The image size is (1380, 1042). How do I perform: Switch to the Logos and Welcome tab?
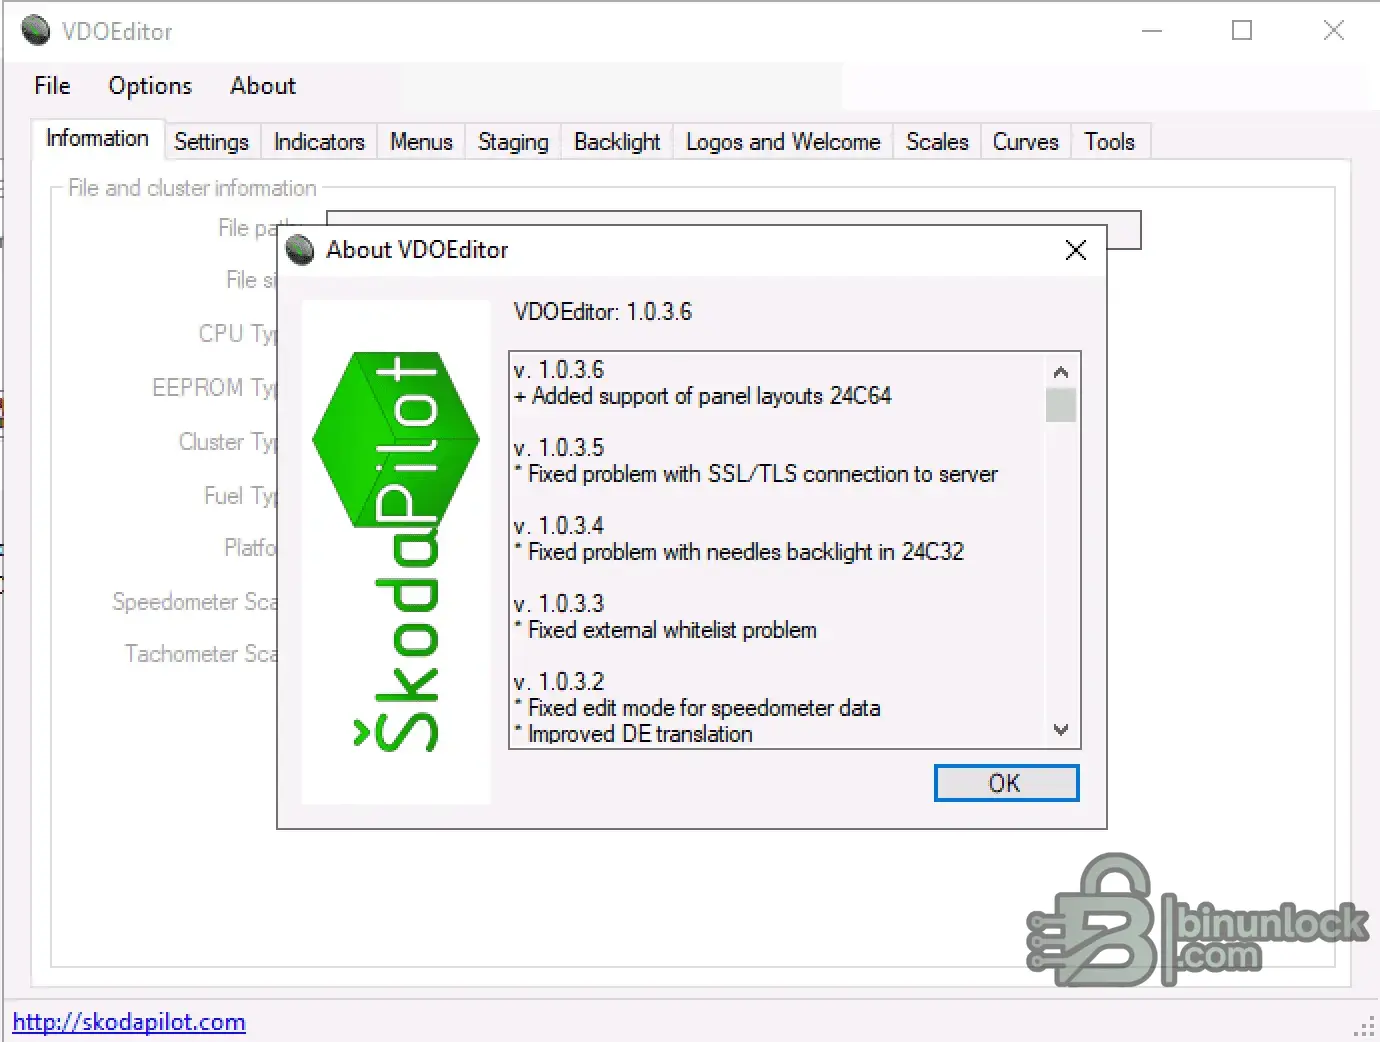click(x=783, y=142)
